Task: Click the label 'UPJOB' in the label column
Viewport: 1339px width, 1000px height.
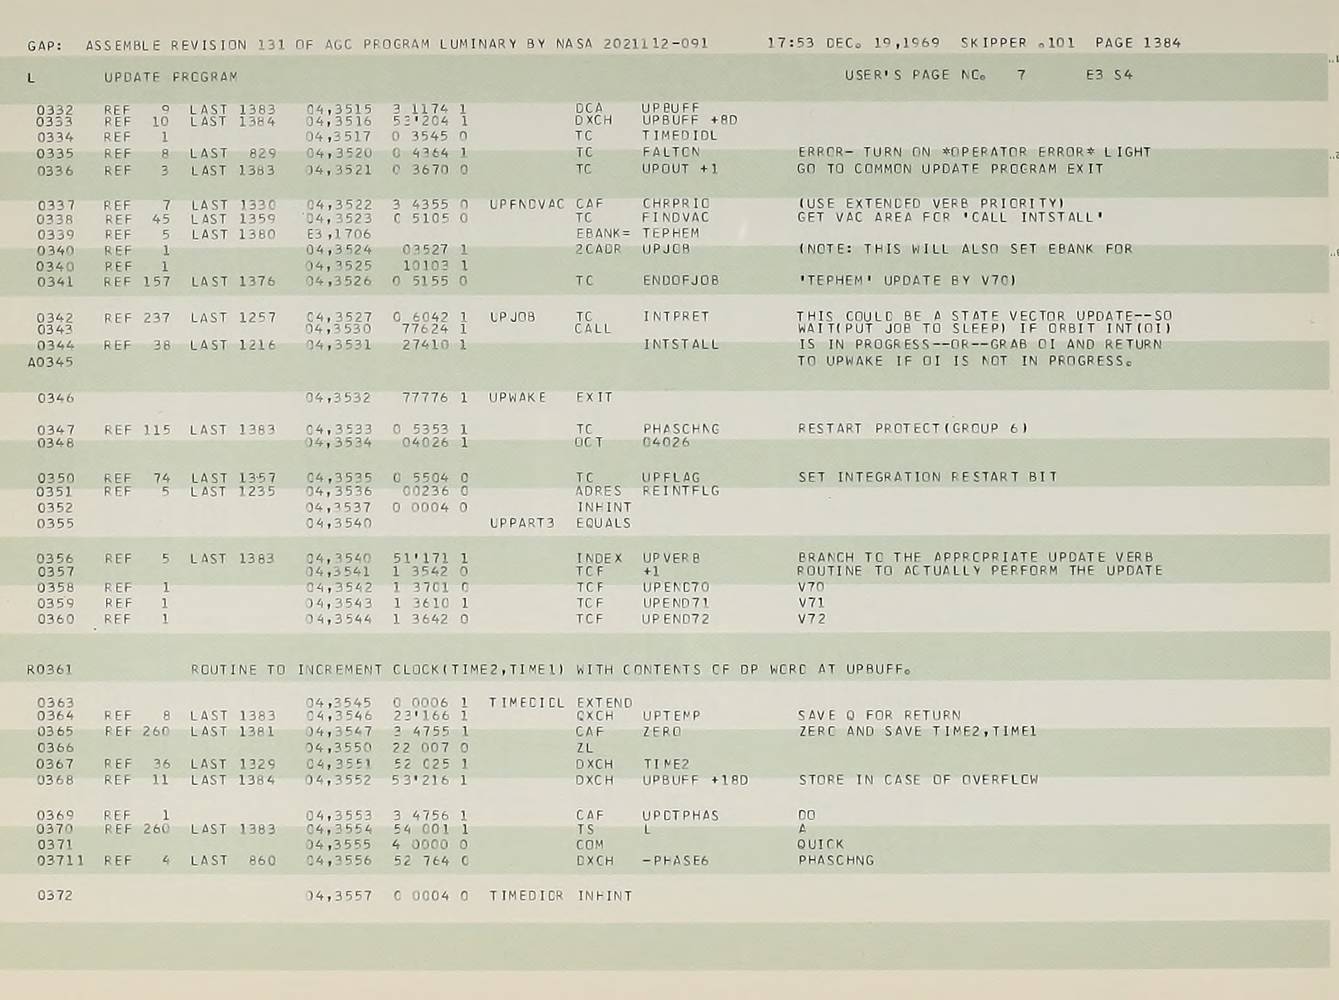Action: pyautogui.click(x=512, y=317)
